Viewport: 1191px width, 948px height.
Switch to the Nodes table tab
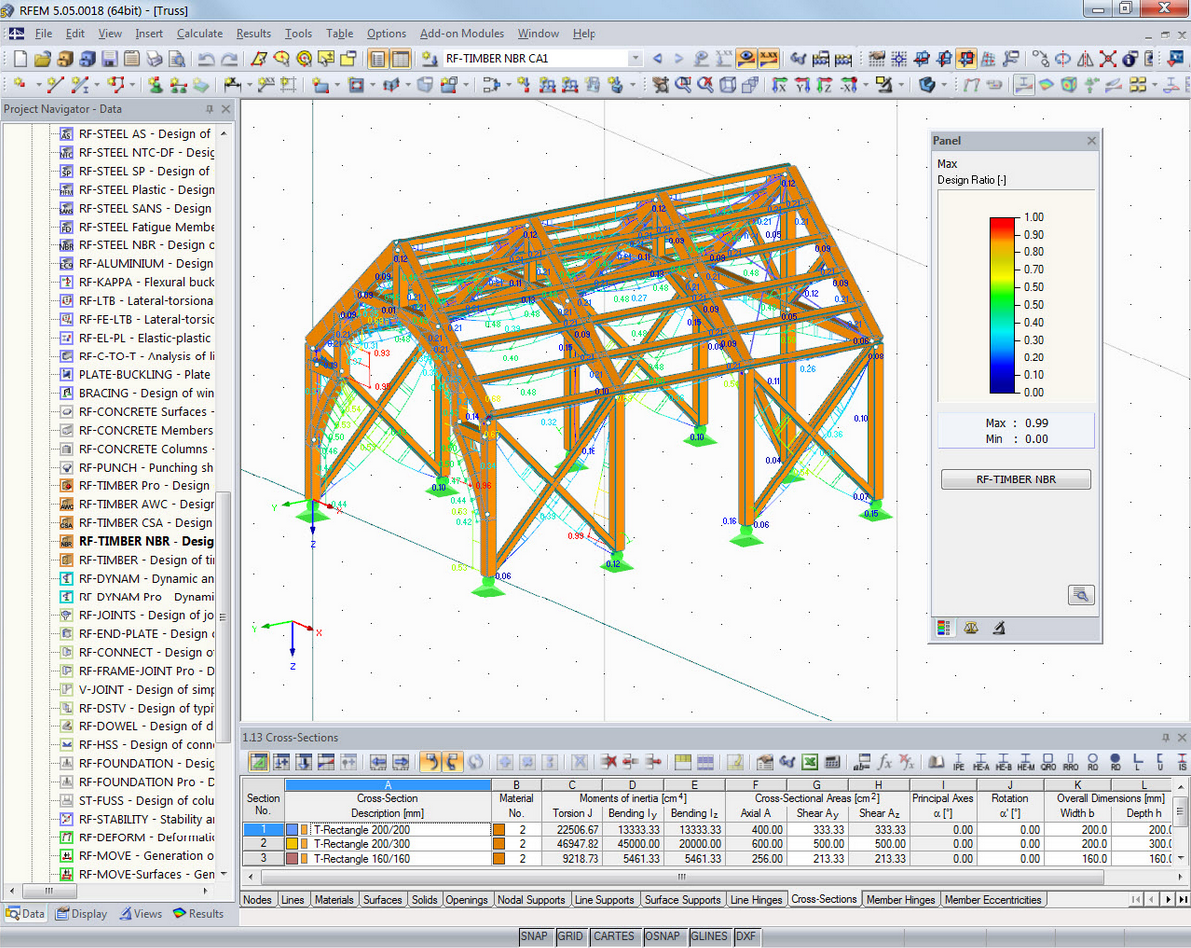point(257,899)
